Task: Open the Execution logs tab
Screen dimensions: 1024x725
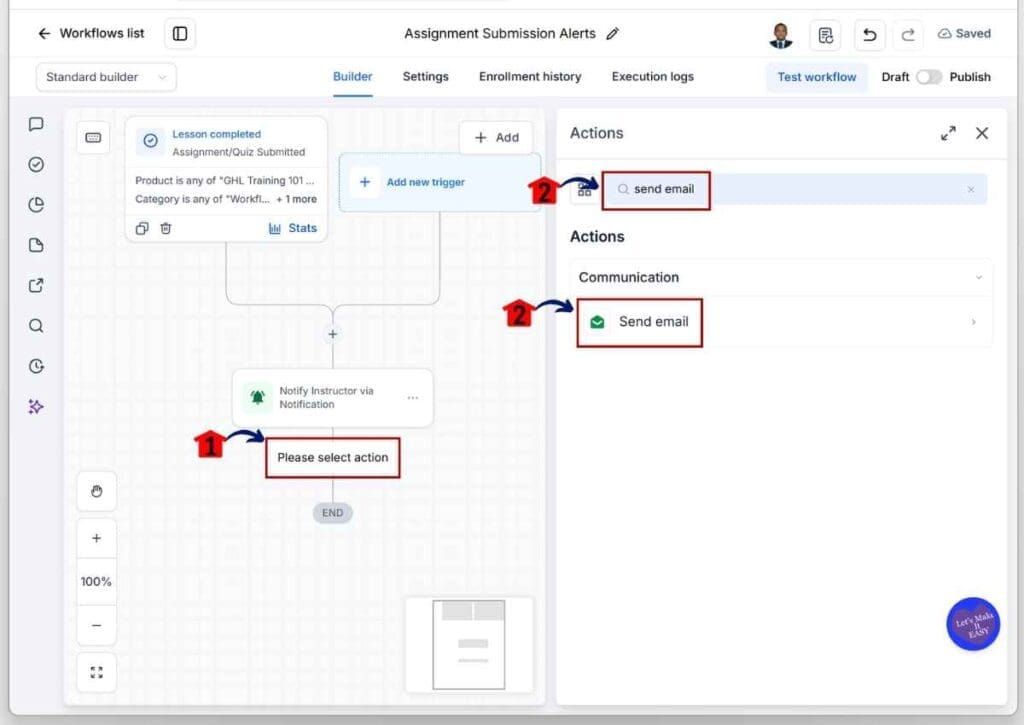Action: pos(652,76)
